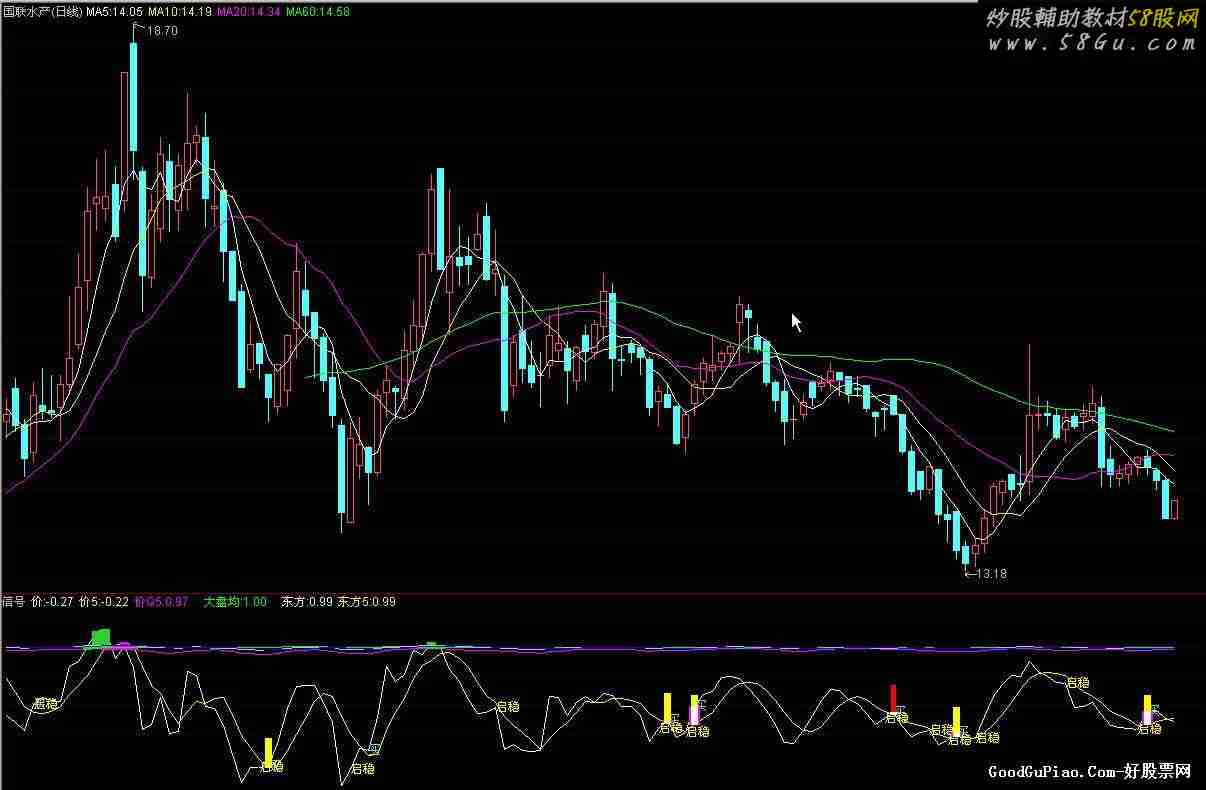1206x790 pixels.
Task: Click the magenta MA20:14.34 label
Action: (248, 11)
